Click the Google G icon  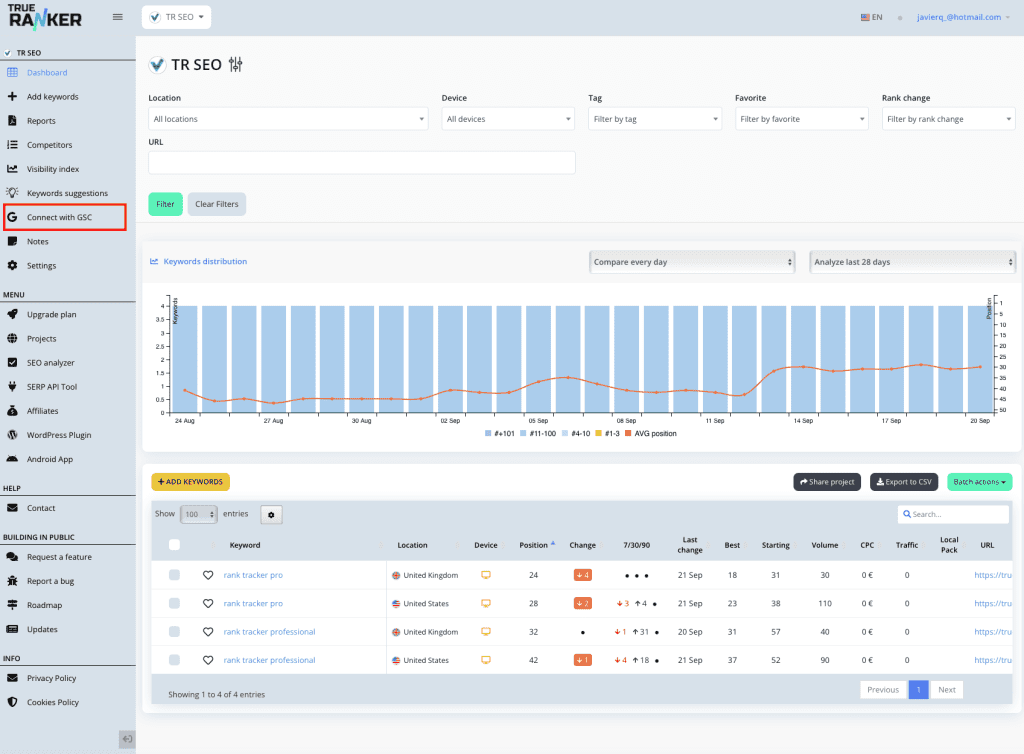tap(12, 217)
